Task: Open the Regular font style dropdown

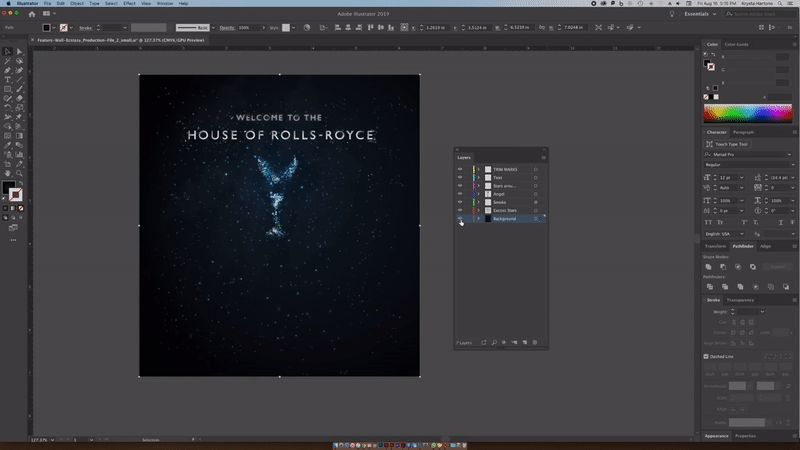Action: [792, 165]
